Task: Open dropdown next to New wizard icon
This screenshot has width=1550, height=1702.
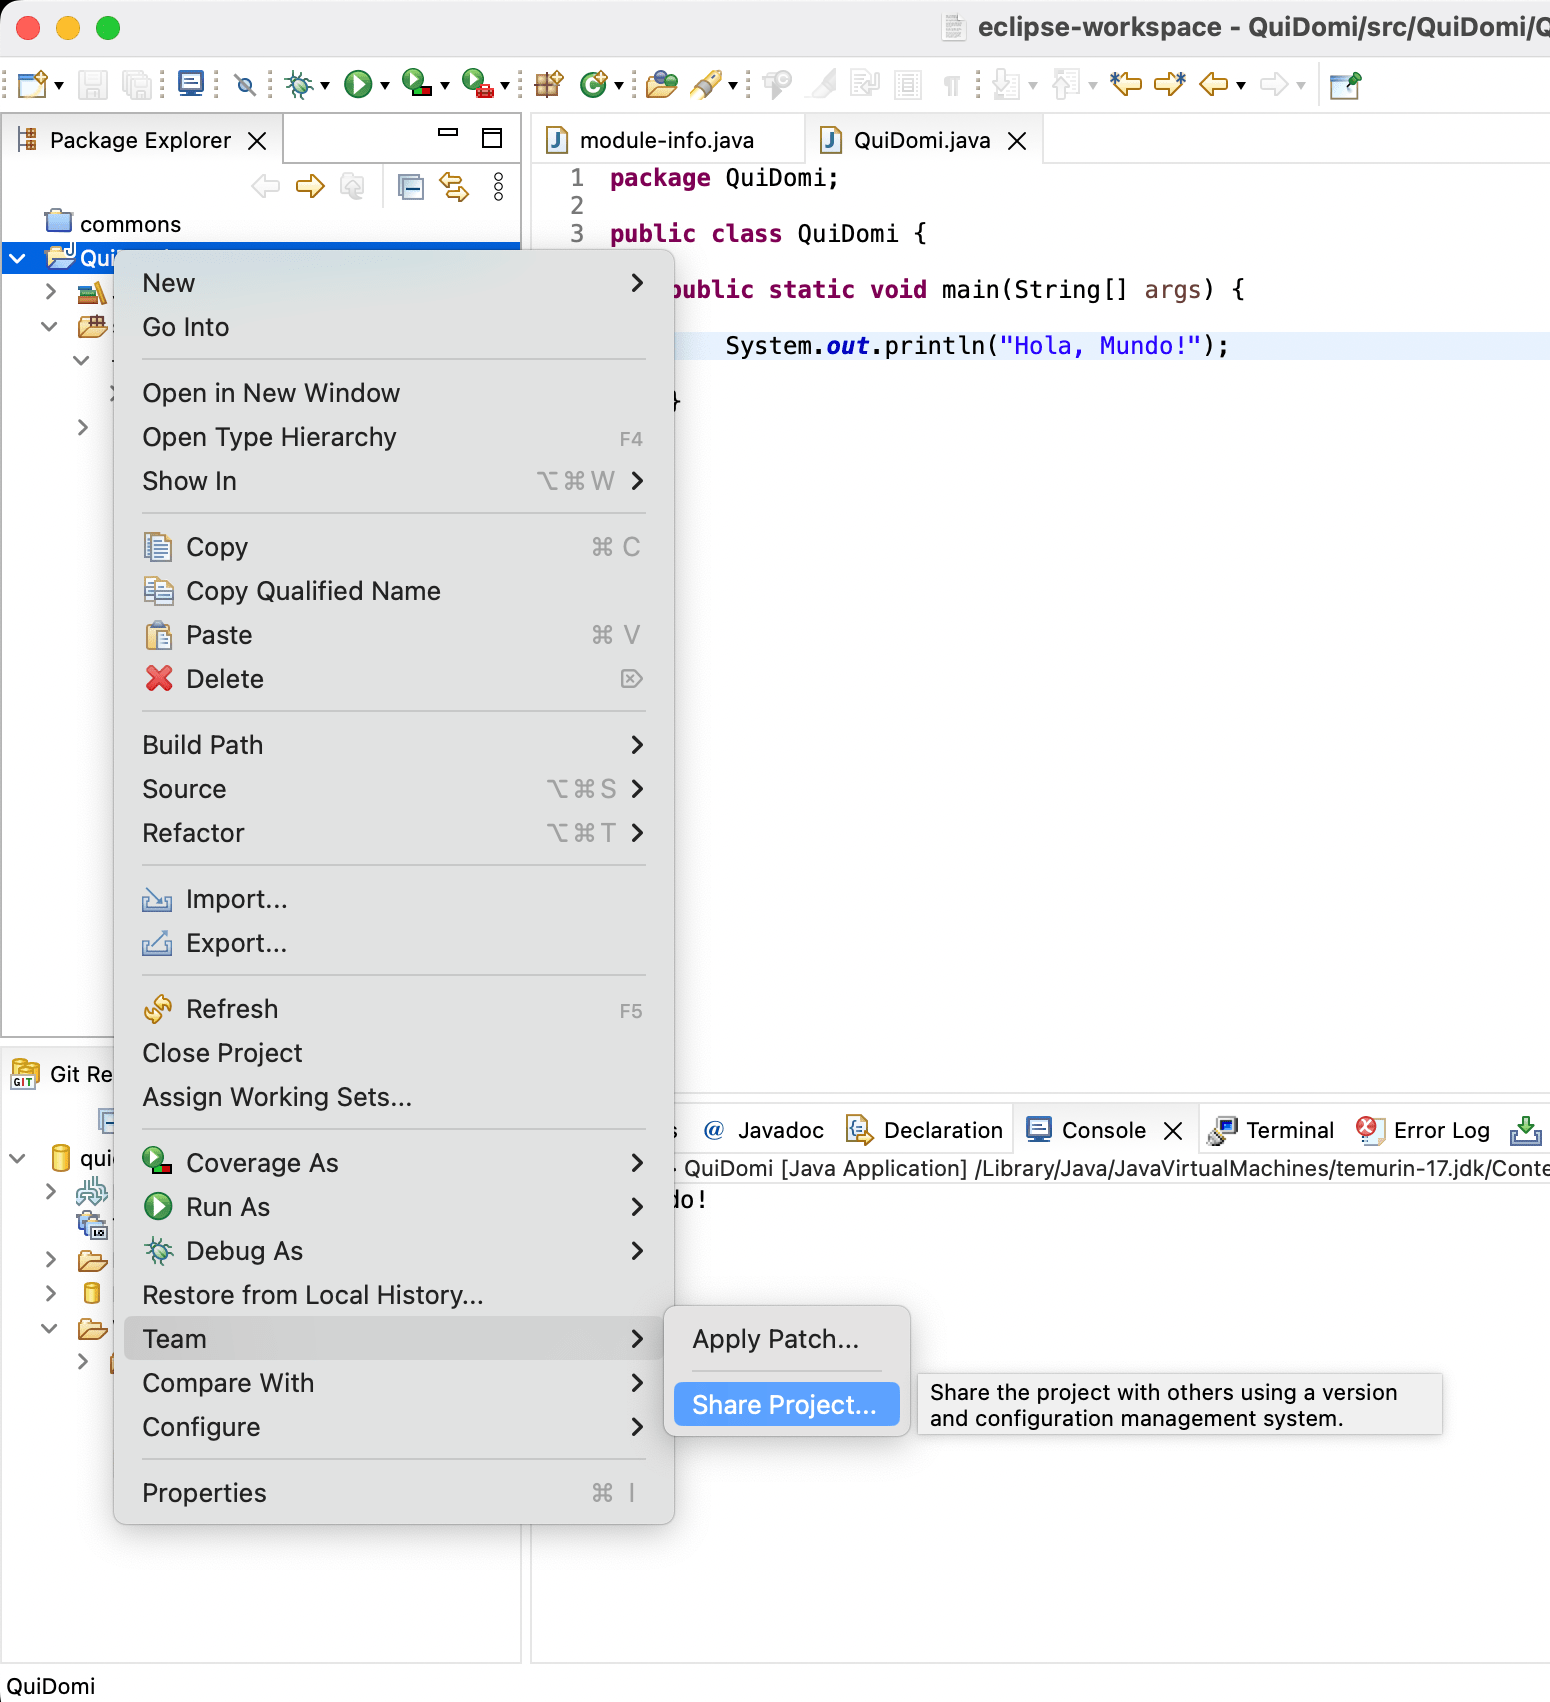Action: [59, 86]
